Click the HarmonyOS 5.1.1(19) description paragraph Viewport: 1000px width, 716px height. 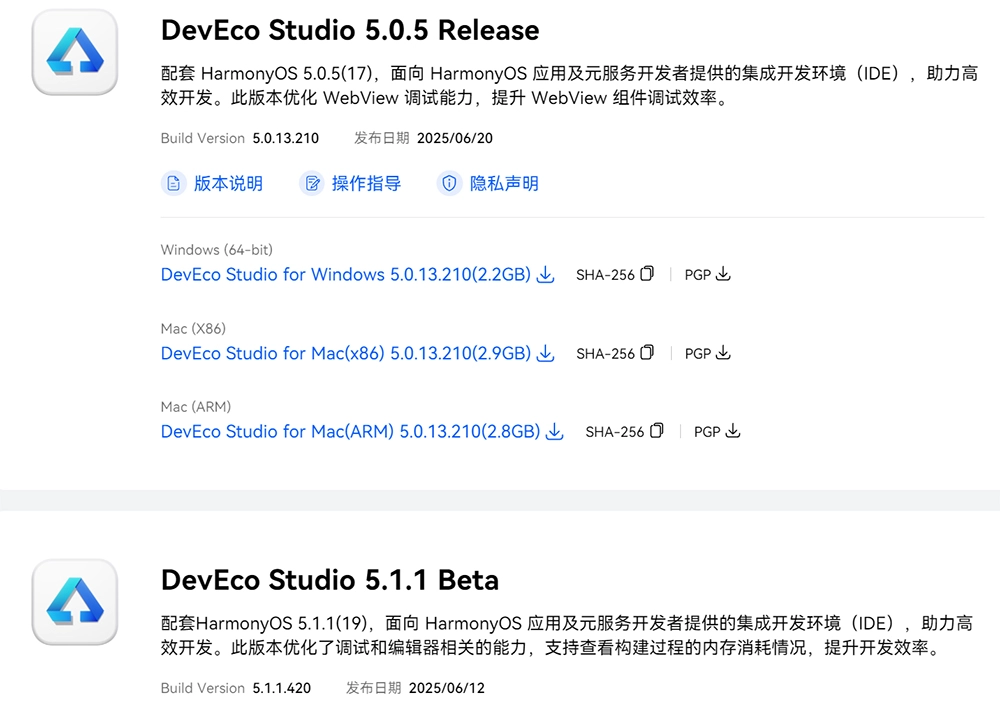point(567,635)
